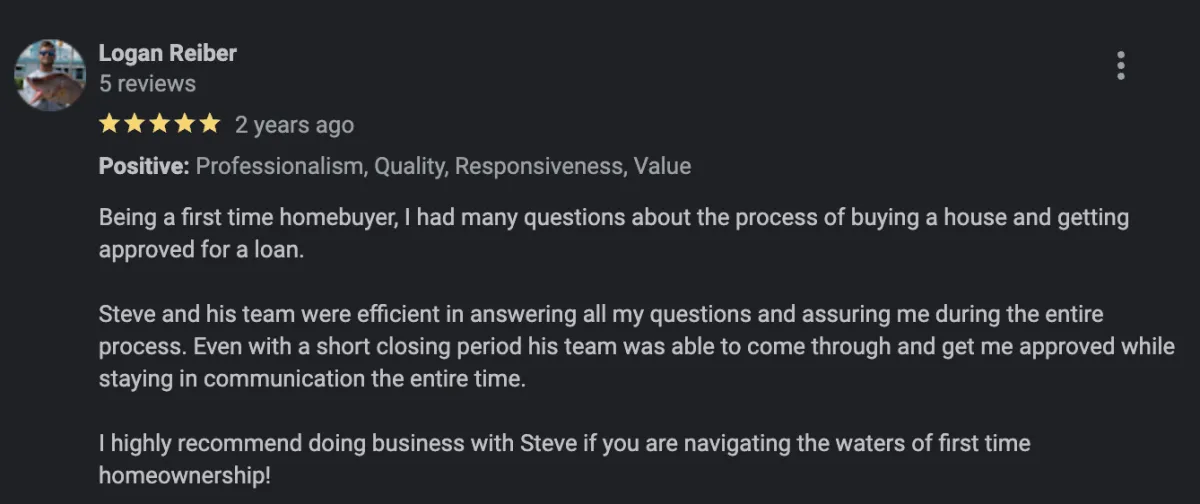Click the paragraph starting "Being a first time homebuyer"
Screen dimensions: 1200x504
coord(614,217)
